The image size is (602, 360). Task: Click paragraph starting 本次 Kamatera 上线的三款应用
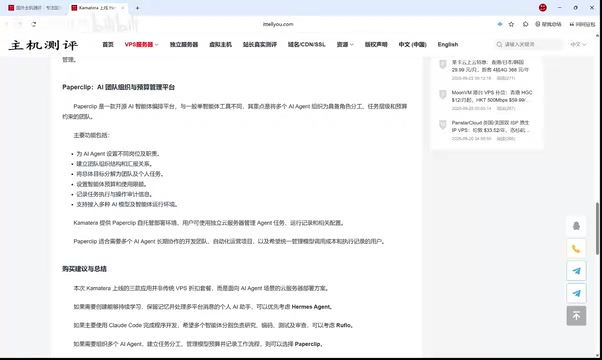[201, 288]
